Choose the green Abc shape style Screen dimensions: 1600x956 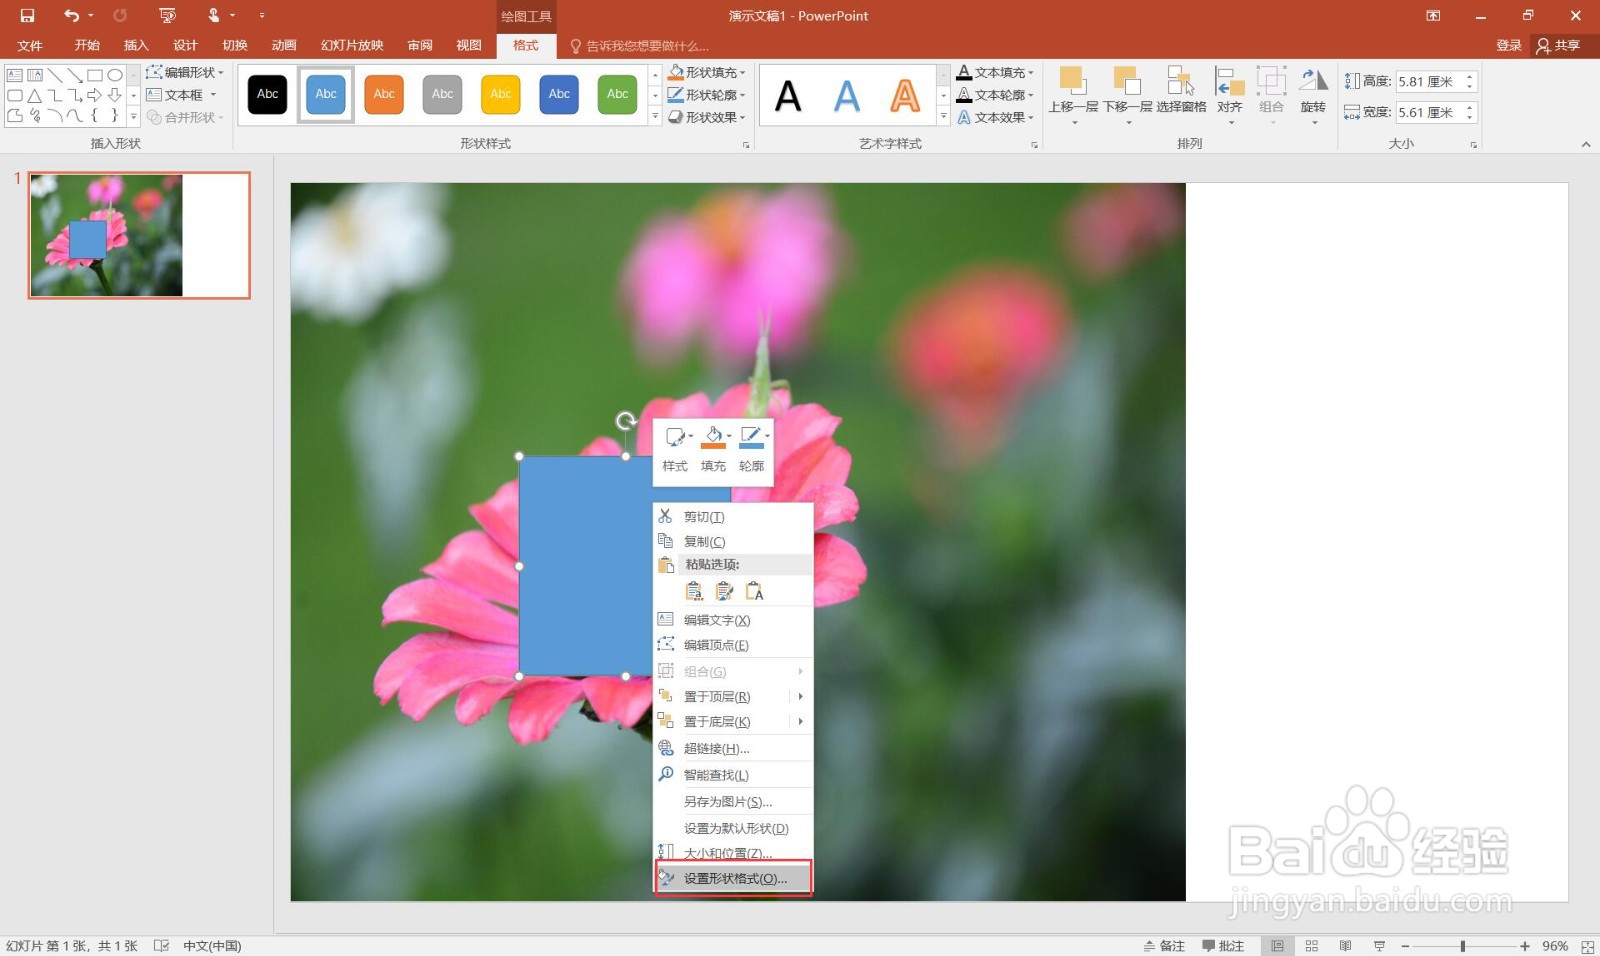(618, 94)
